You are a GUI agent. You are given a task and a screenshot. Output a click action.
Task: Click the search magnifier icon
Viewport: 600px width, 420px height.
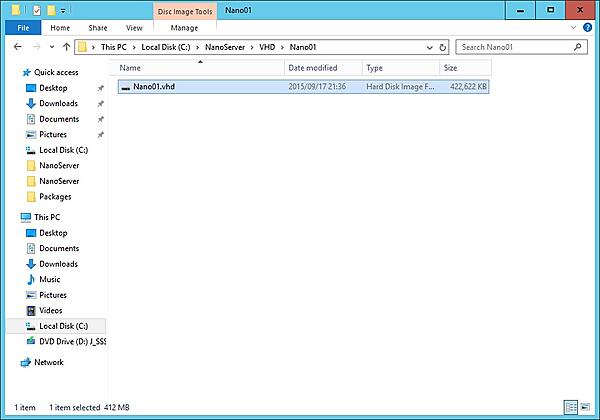point(578,47)
